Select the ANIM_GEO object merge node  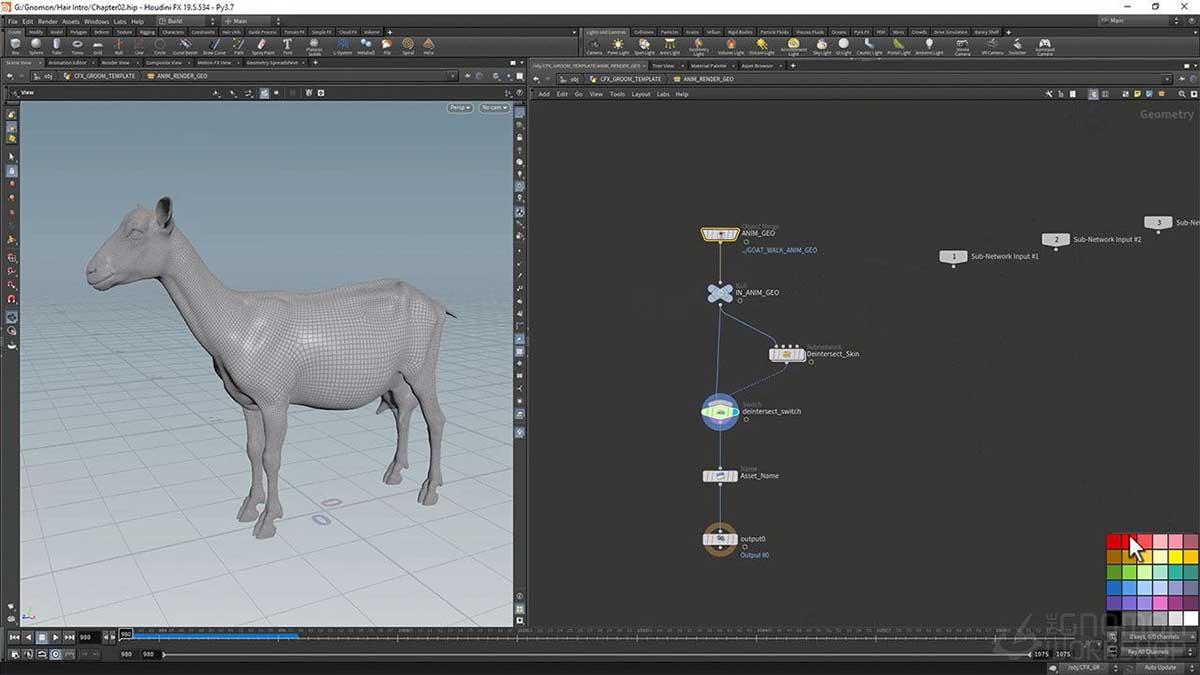(x=720, y=232)
